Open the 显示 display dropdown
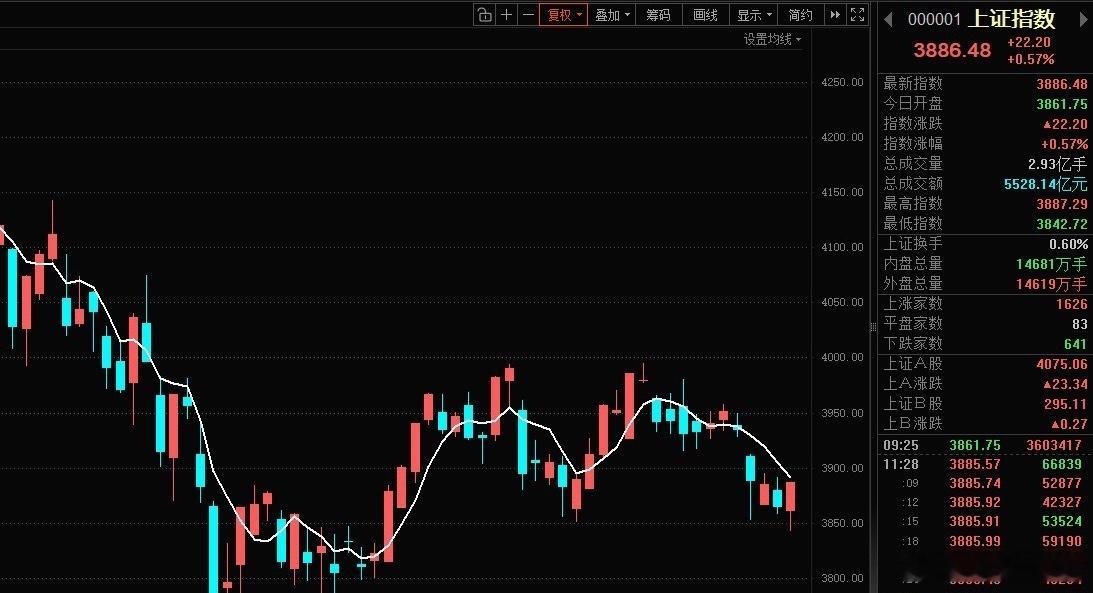 tap(754, 15)
